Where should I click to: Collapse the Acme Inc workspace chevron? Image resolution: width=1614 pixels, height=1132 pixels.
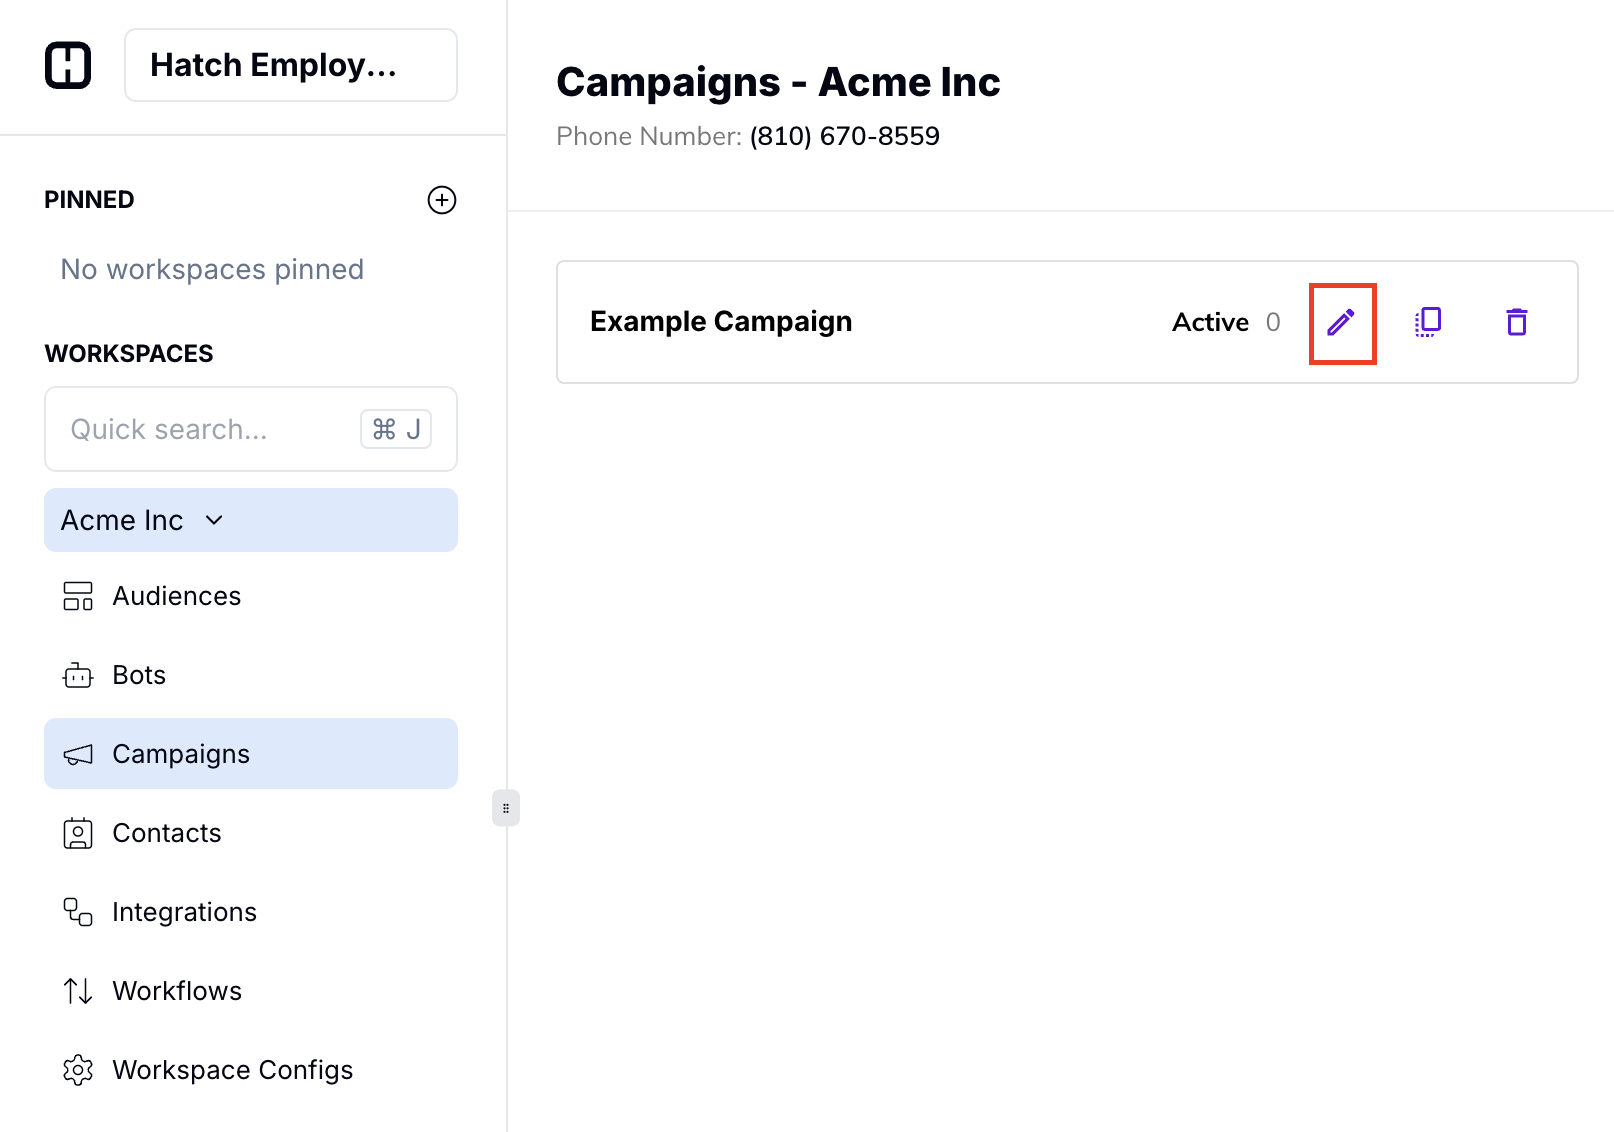click(x=214, y=520)
